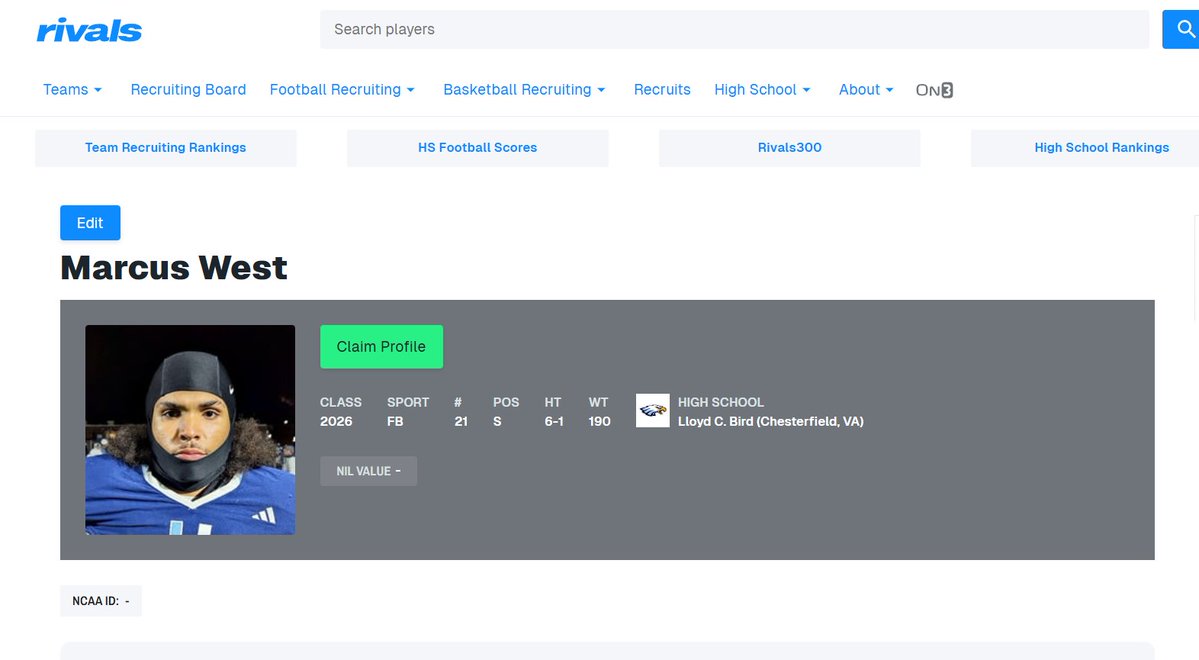The image size is (1199, 660).
Task: Open the Recruiting Board page
Action: pyautogui.click(x=188, y=89)
